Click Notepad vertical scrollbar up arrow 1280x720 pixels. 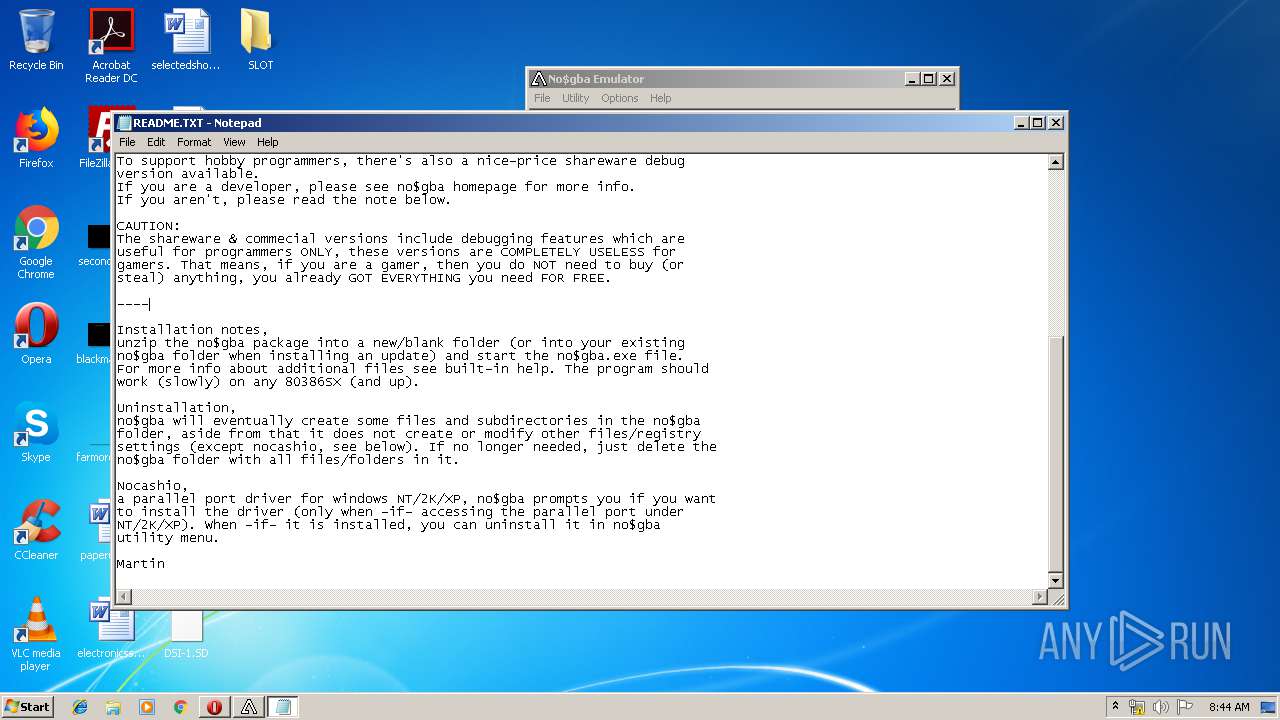pyautogui.click(x=1055, y=162)
